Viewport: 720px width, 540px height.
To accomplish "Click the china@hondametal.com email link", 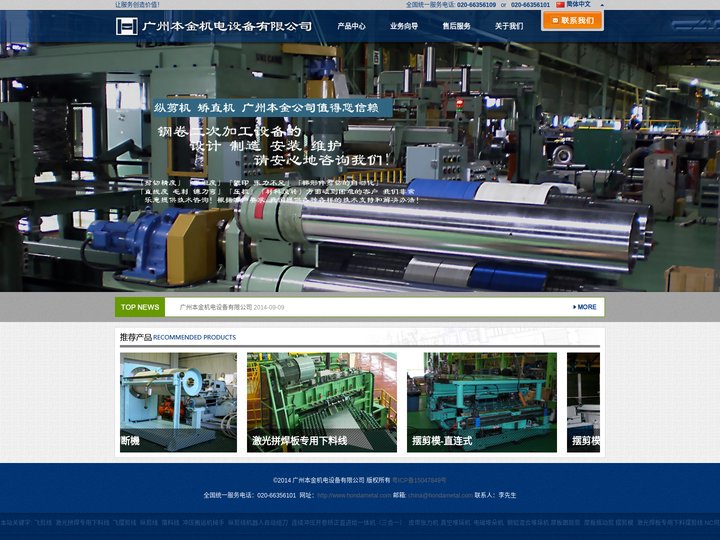I will 440,495.
